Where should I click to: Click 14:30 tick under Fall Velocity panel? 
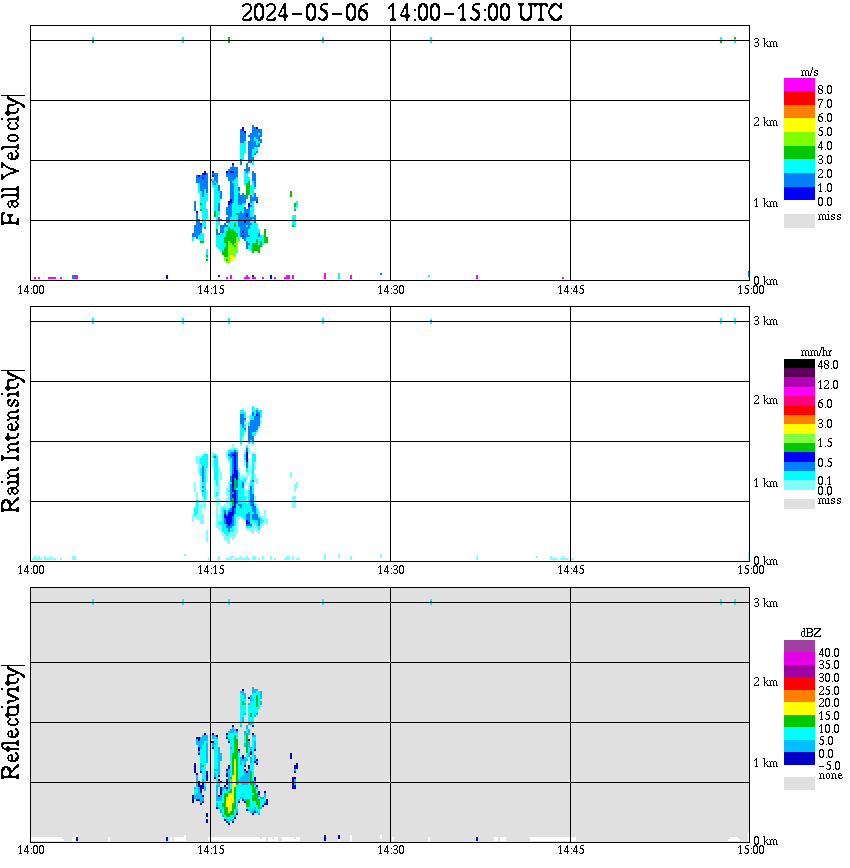(390, 290)
